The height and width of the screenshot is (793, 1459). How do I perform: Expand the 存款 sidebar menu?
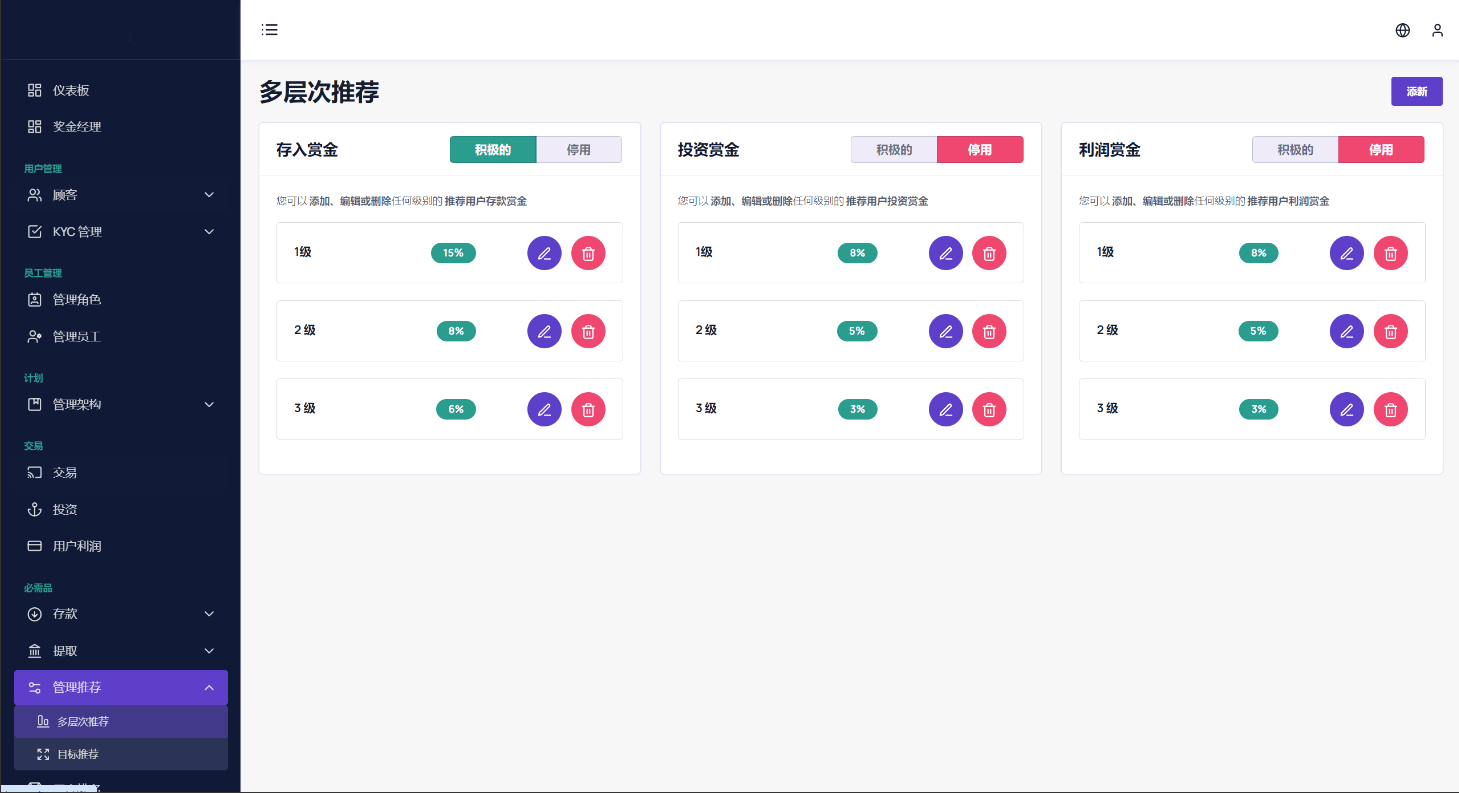(x=120, y=614)
